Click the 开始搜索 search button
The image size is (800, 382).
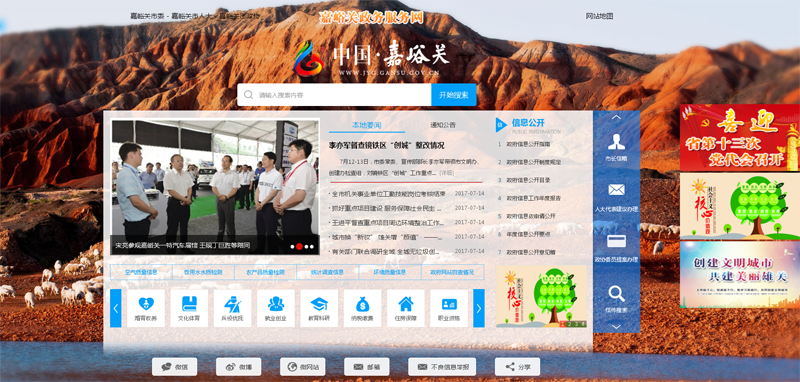(454, 95)
